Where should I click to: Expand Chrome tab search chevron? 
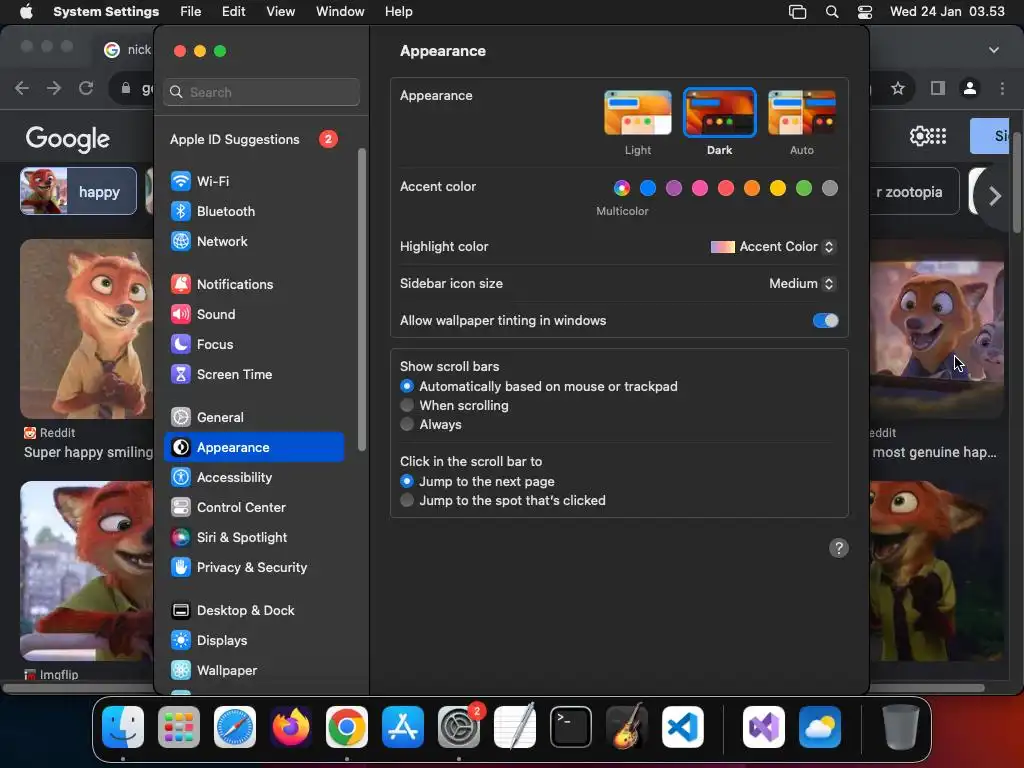click(x=993, y=50)
